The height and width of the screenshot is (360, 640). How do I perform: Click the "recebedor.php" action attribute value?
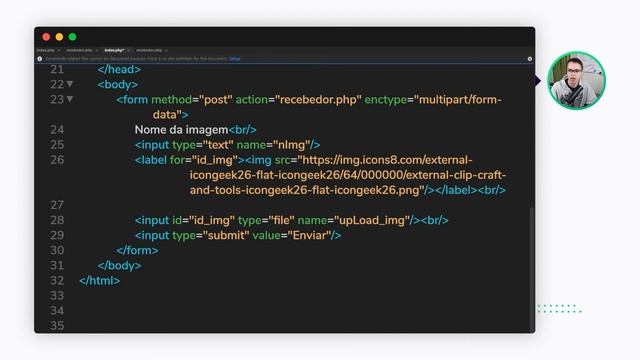(x=318, y=100)
